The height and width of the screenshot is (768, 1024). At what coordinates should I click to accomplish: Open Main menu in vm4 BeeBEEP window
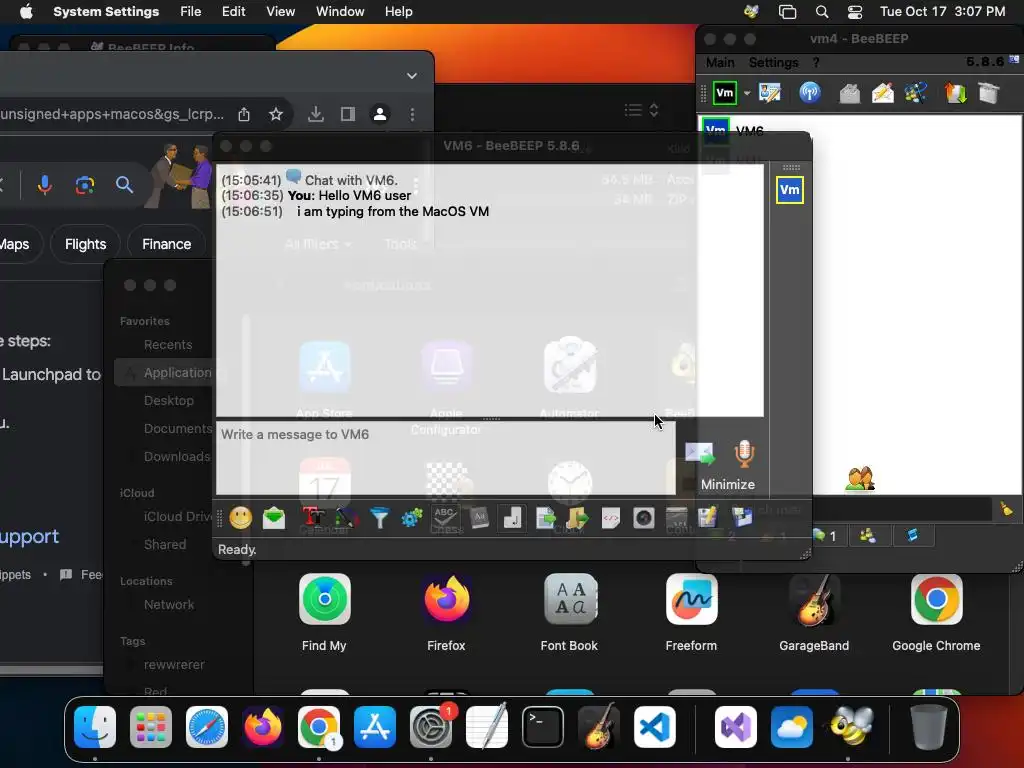[x=720, y=62]
